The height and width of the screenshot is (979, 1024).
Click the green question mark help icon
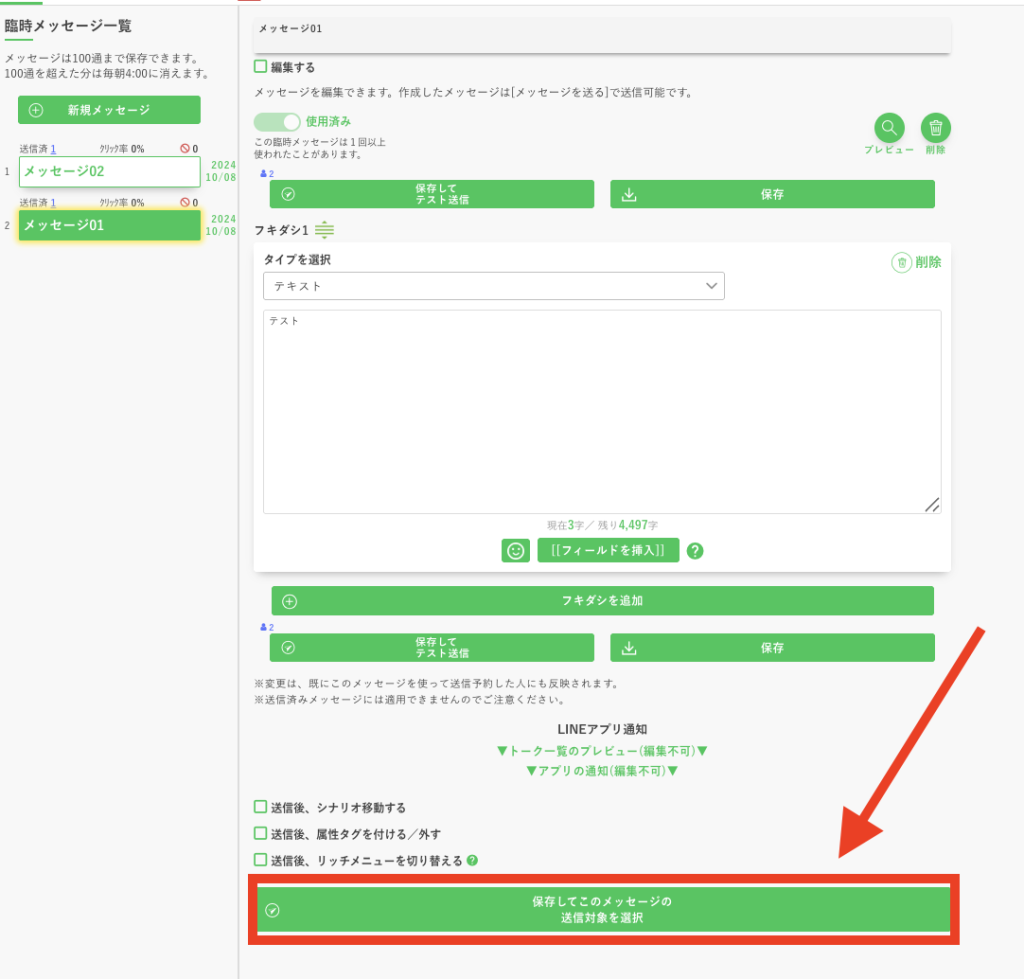click(x=695, y=550)
